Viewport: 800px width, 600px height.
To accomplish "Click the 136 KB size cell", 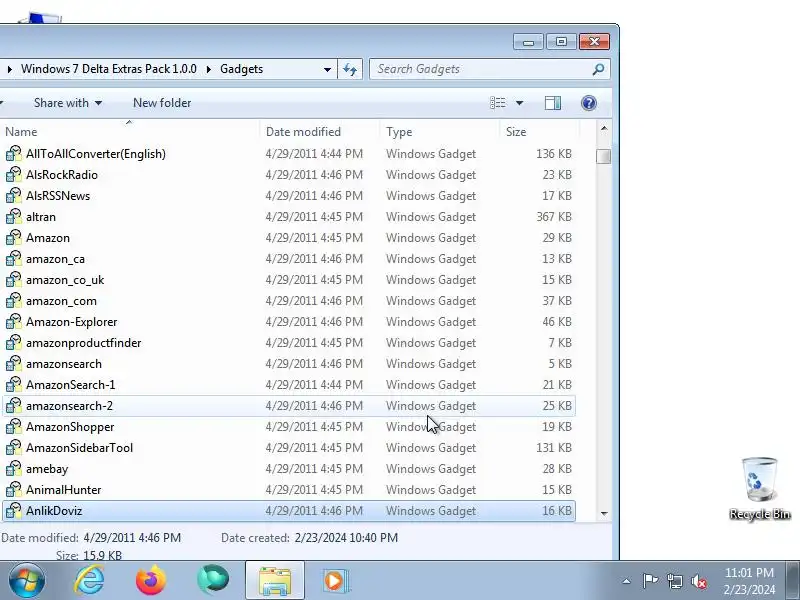I will pos(554,154).
